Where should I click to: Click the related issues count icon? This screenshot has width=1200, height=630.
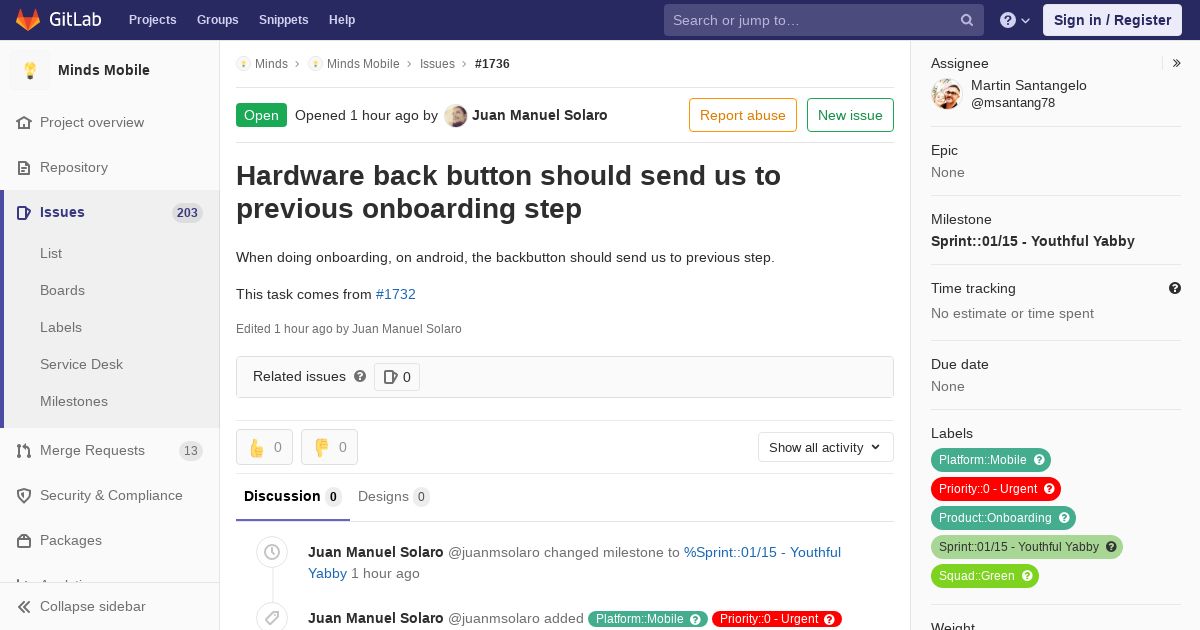[x=390, y=377]
